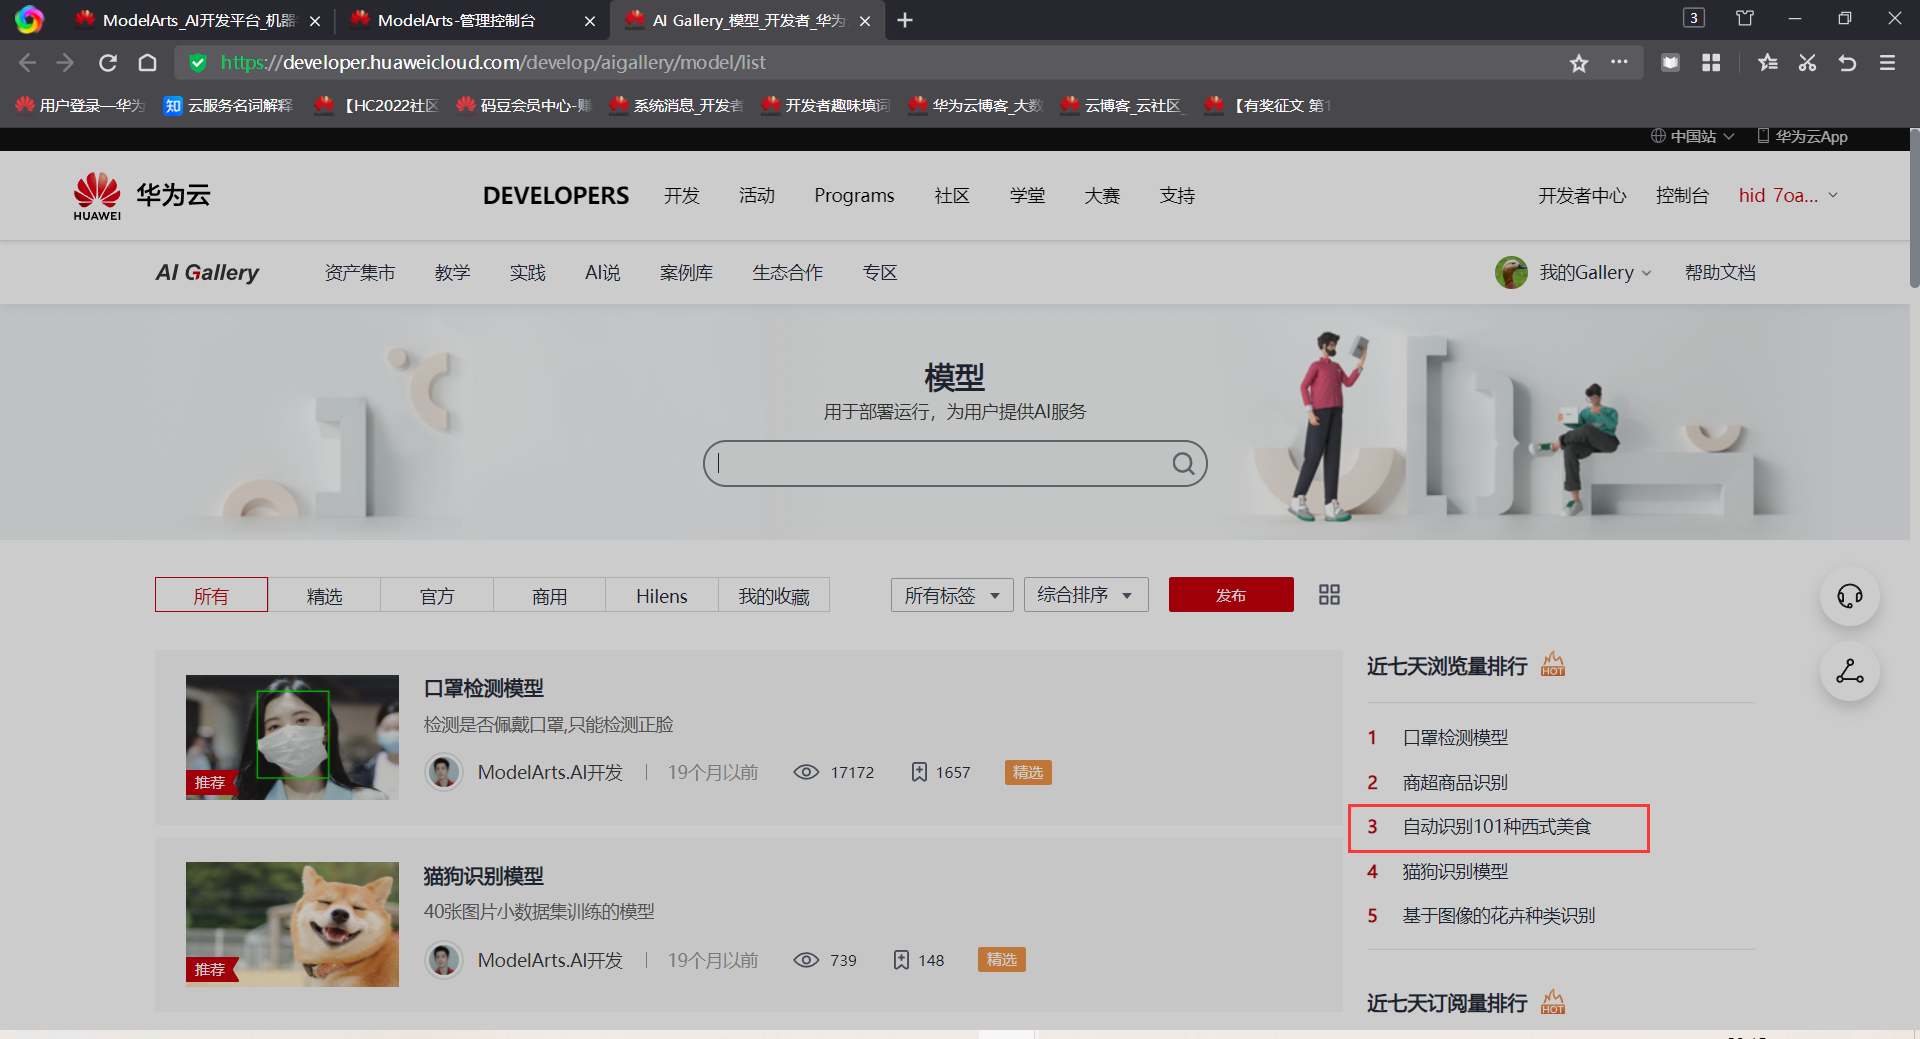Viewport: 1920px width, 1039px height.
Task: Click the model search input field
Action: point(940,464)
